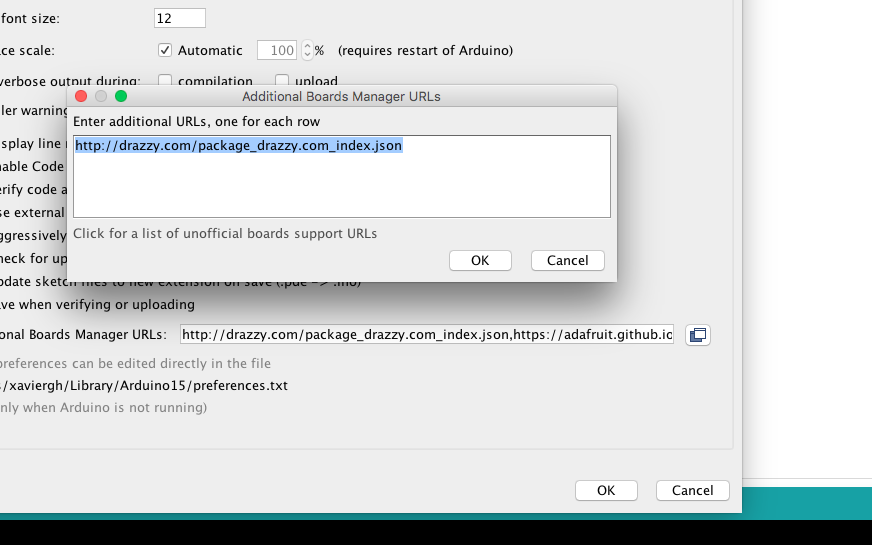Image resolution: width=872 pixels, height=545 pixels.
Task: Decrease interface scale percentage with stepper down arrow
Action: 307,54
